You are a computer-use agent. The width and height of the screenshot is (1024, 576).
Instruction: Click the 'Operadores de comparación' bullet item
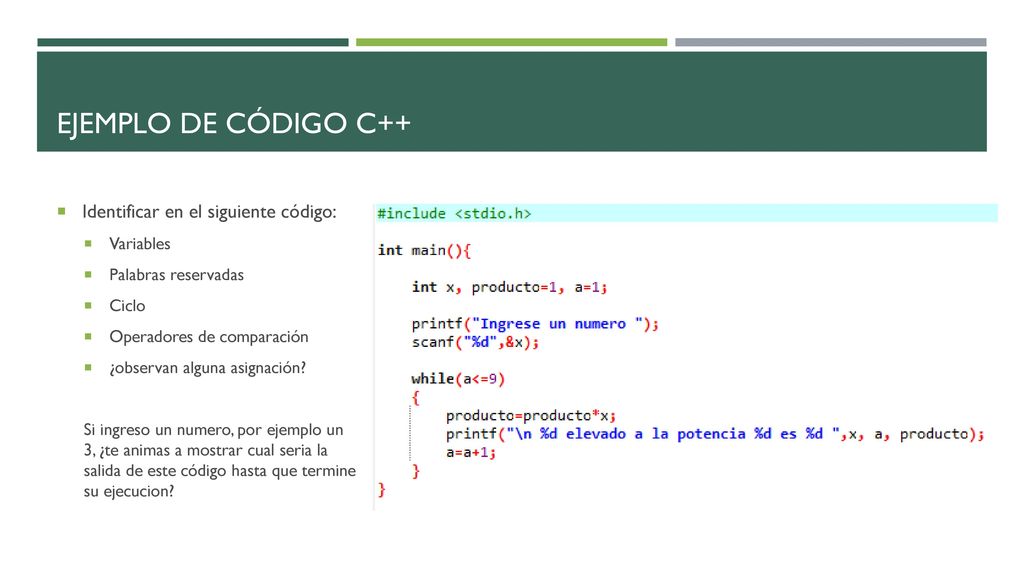coord(208,337)
